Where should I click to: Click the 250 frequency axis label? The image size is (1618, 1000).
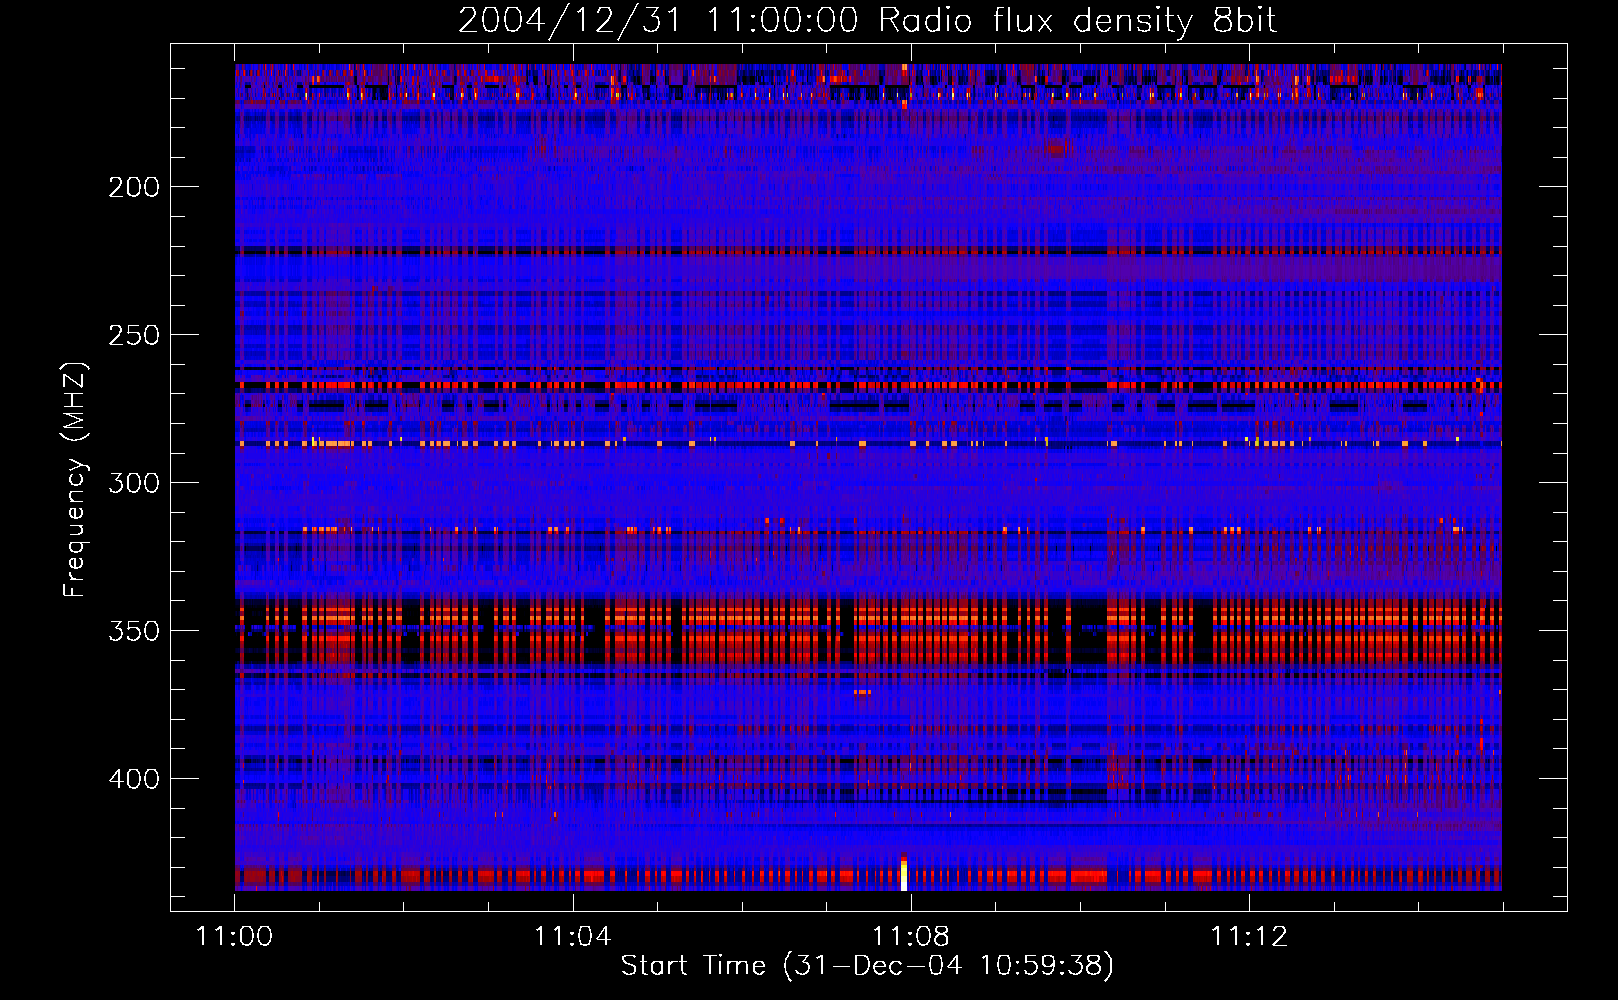pos(133,335)
